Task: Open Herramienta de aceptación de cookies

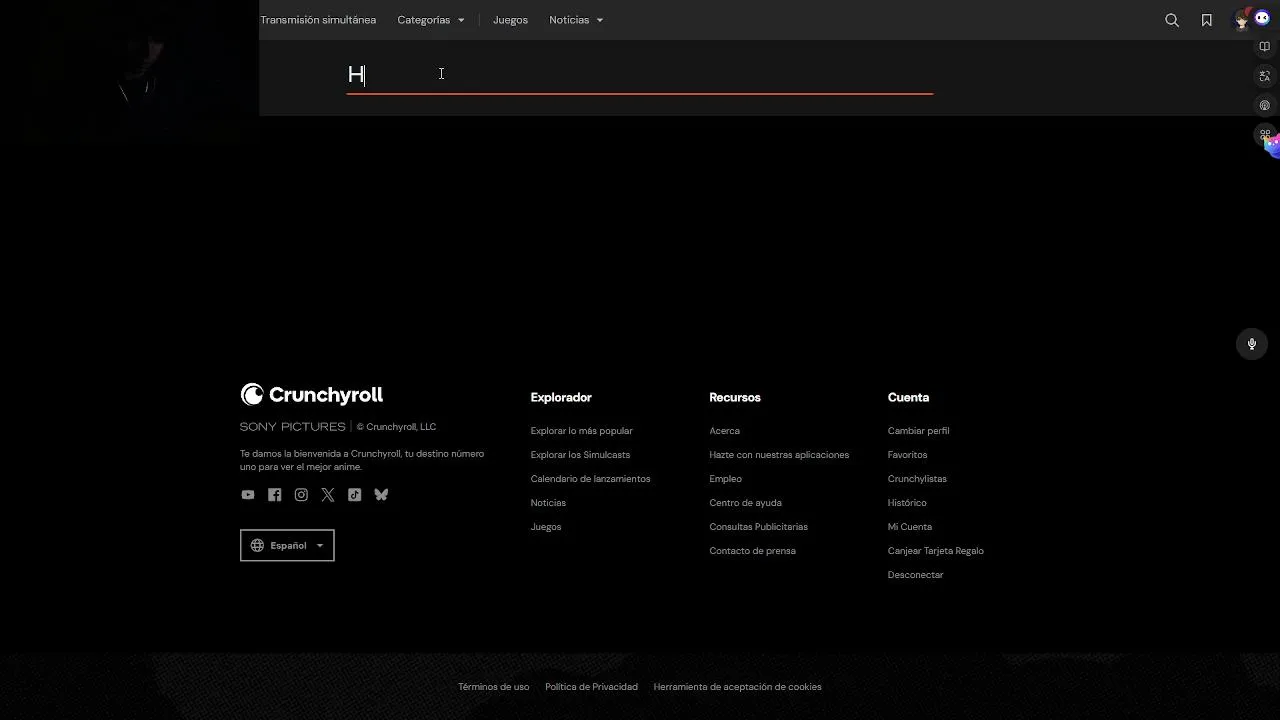Action: pos(737,687)
